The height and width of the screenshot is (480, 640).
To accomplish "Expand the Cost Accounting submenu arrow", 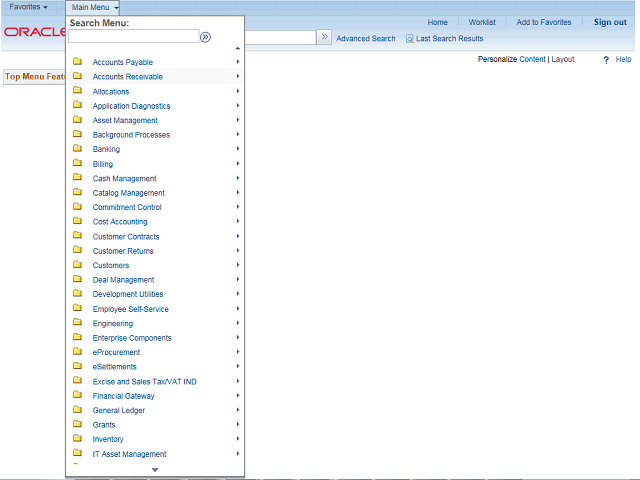I will (x=238, y=221).
